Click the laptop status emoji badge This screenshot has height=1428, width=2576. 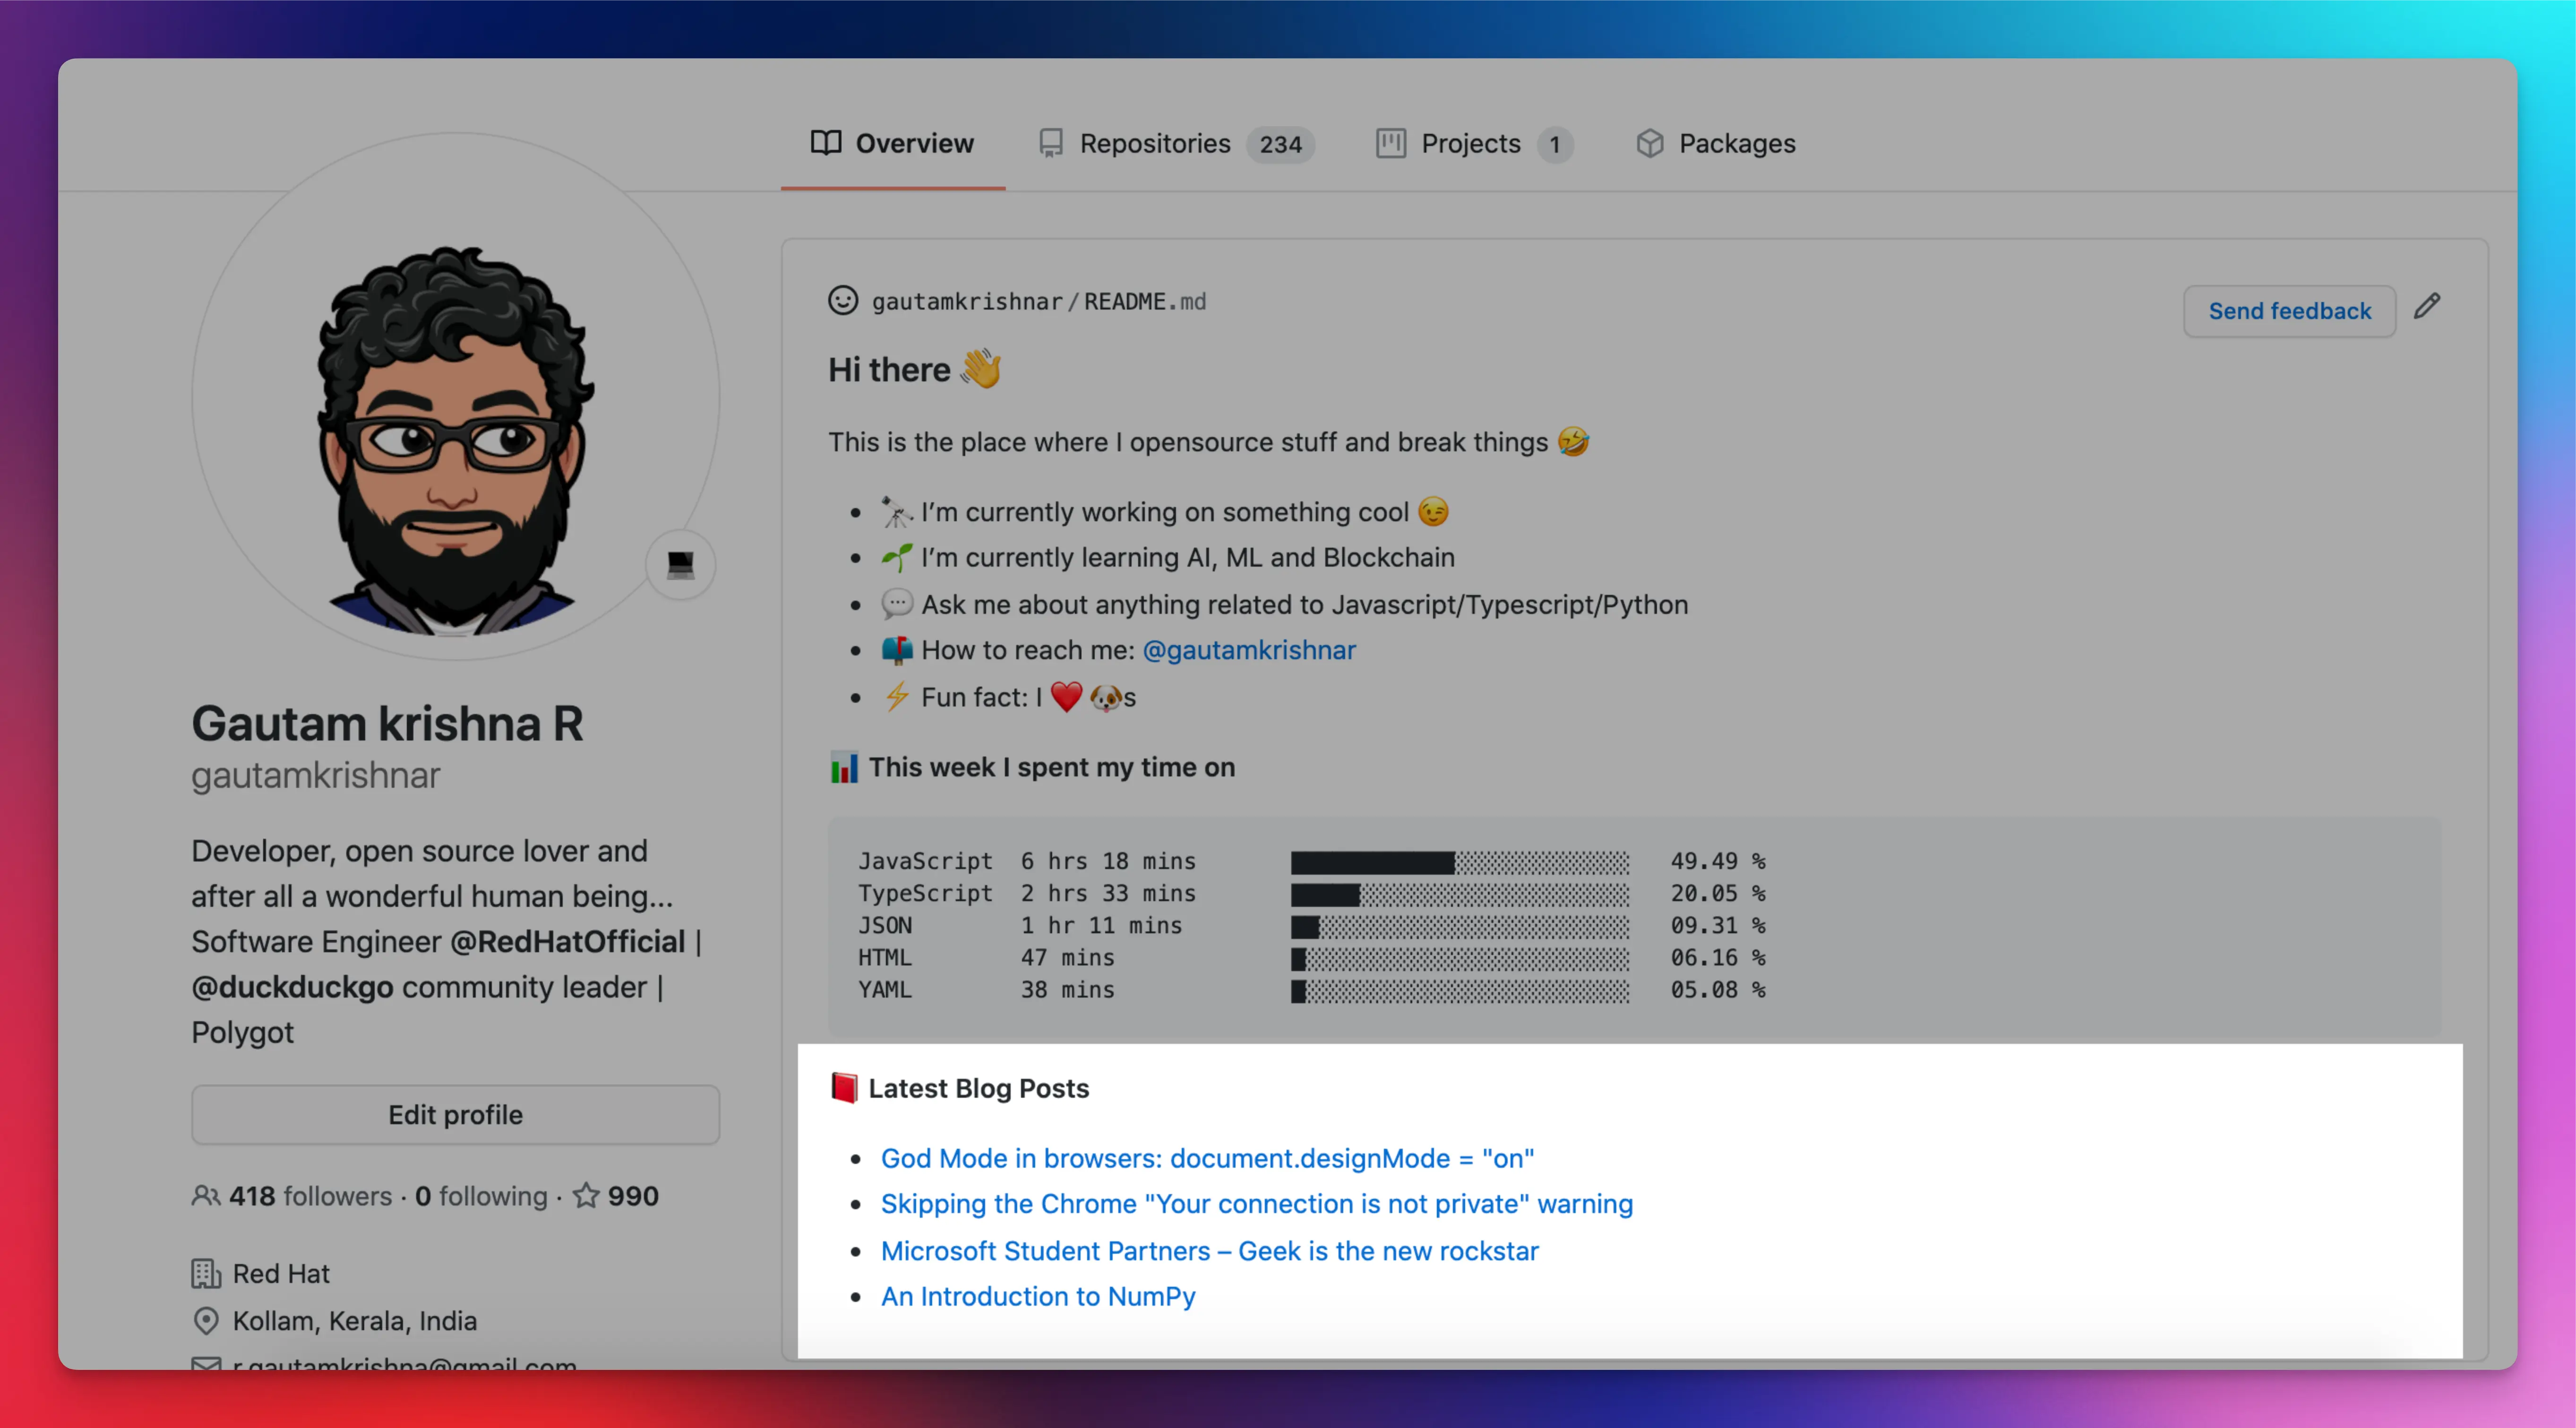pyautogui.click(x=680, y=565)
